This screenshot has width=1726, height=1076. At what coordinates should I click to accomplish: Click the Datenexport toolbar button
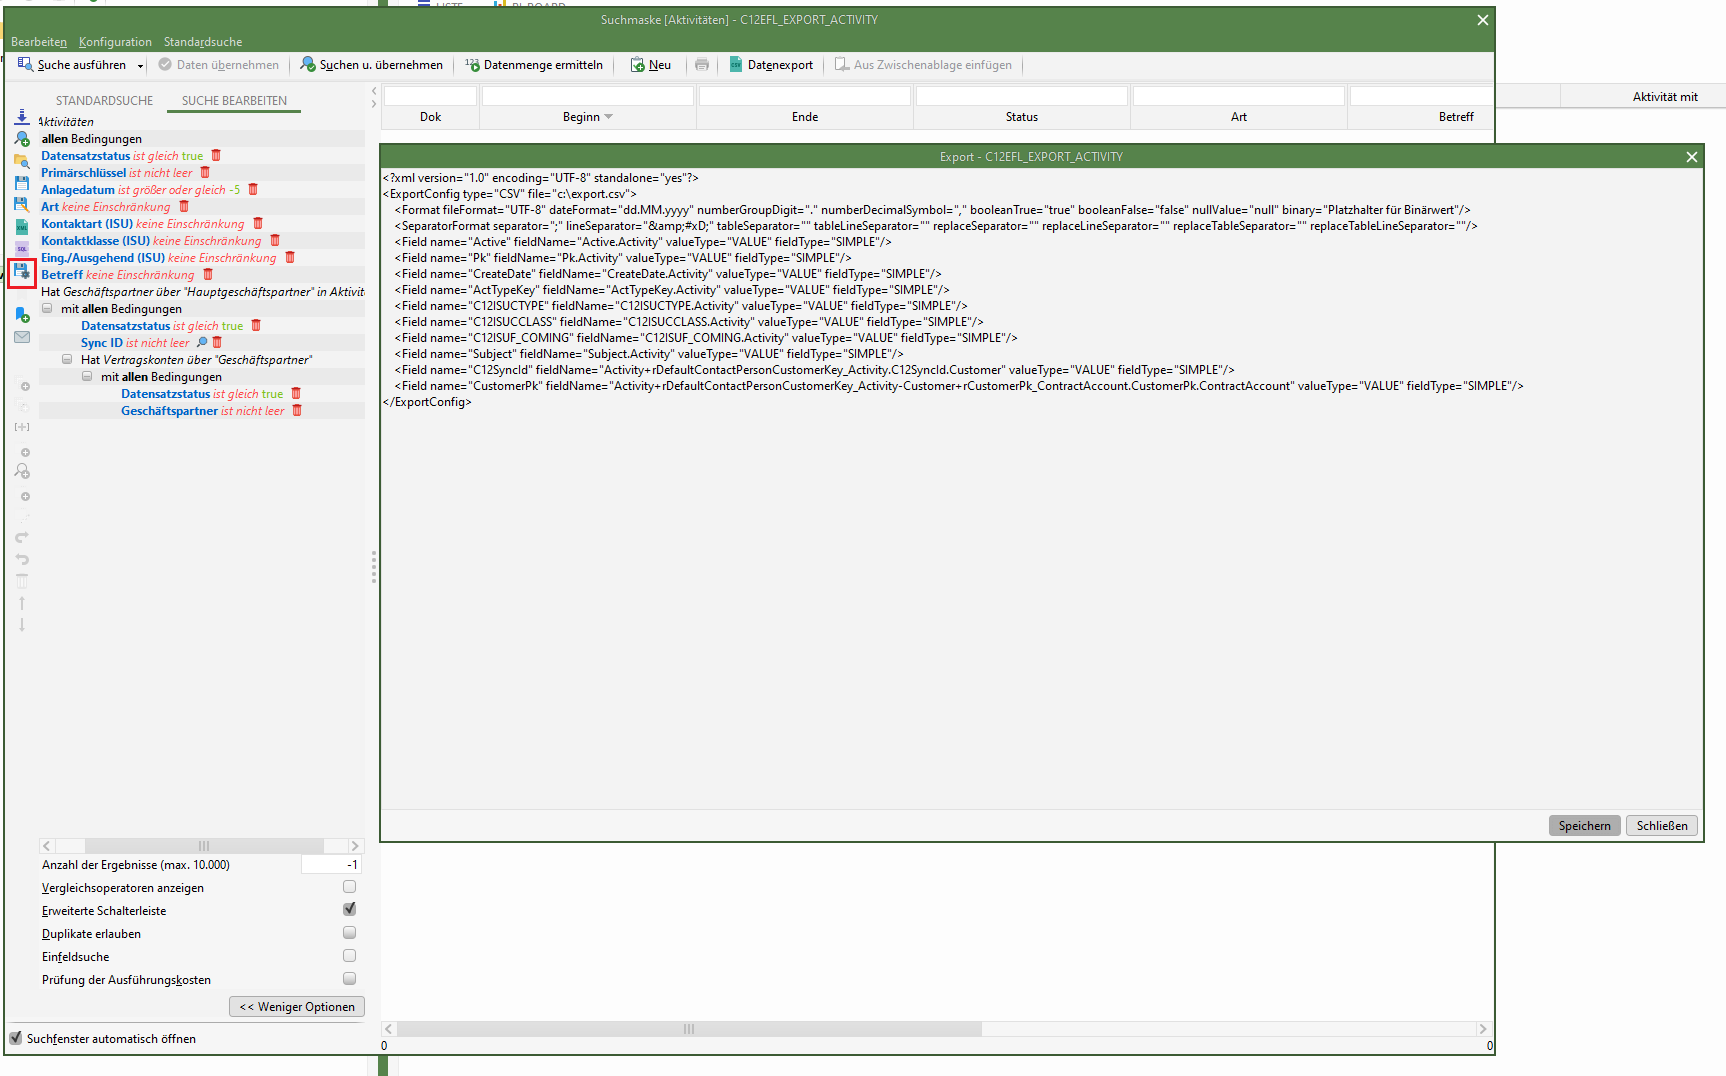770,65
